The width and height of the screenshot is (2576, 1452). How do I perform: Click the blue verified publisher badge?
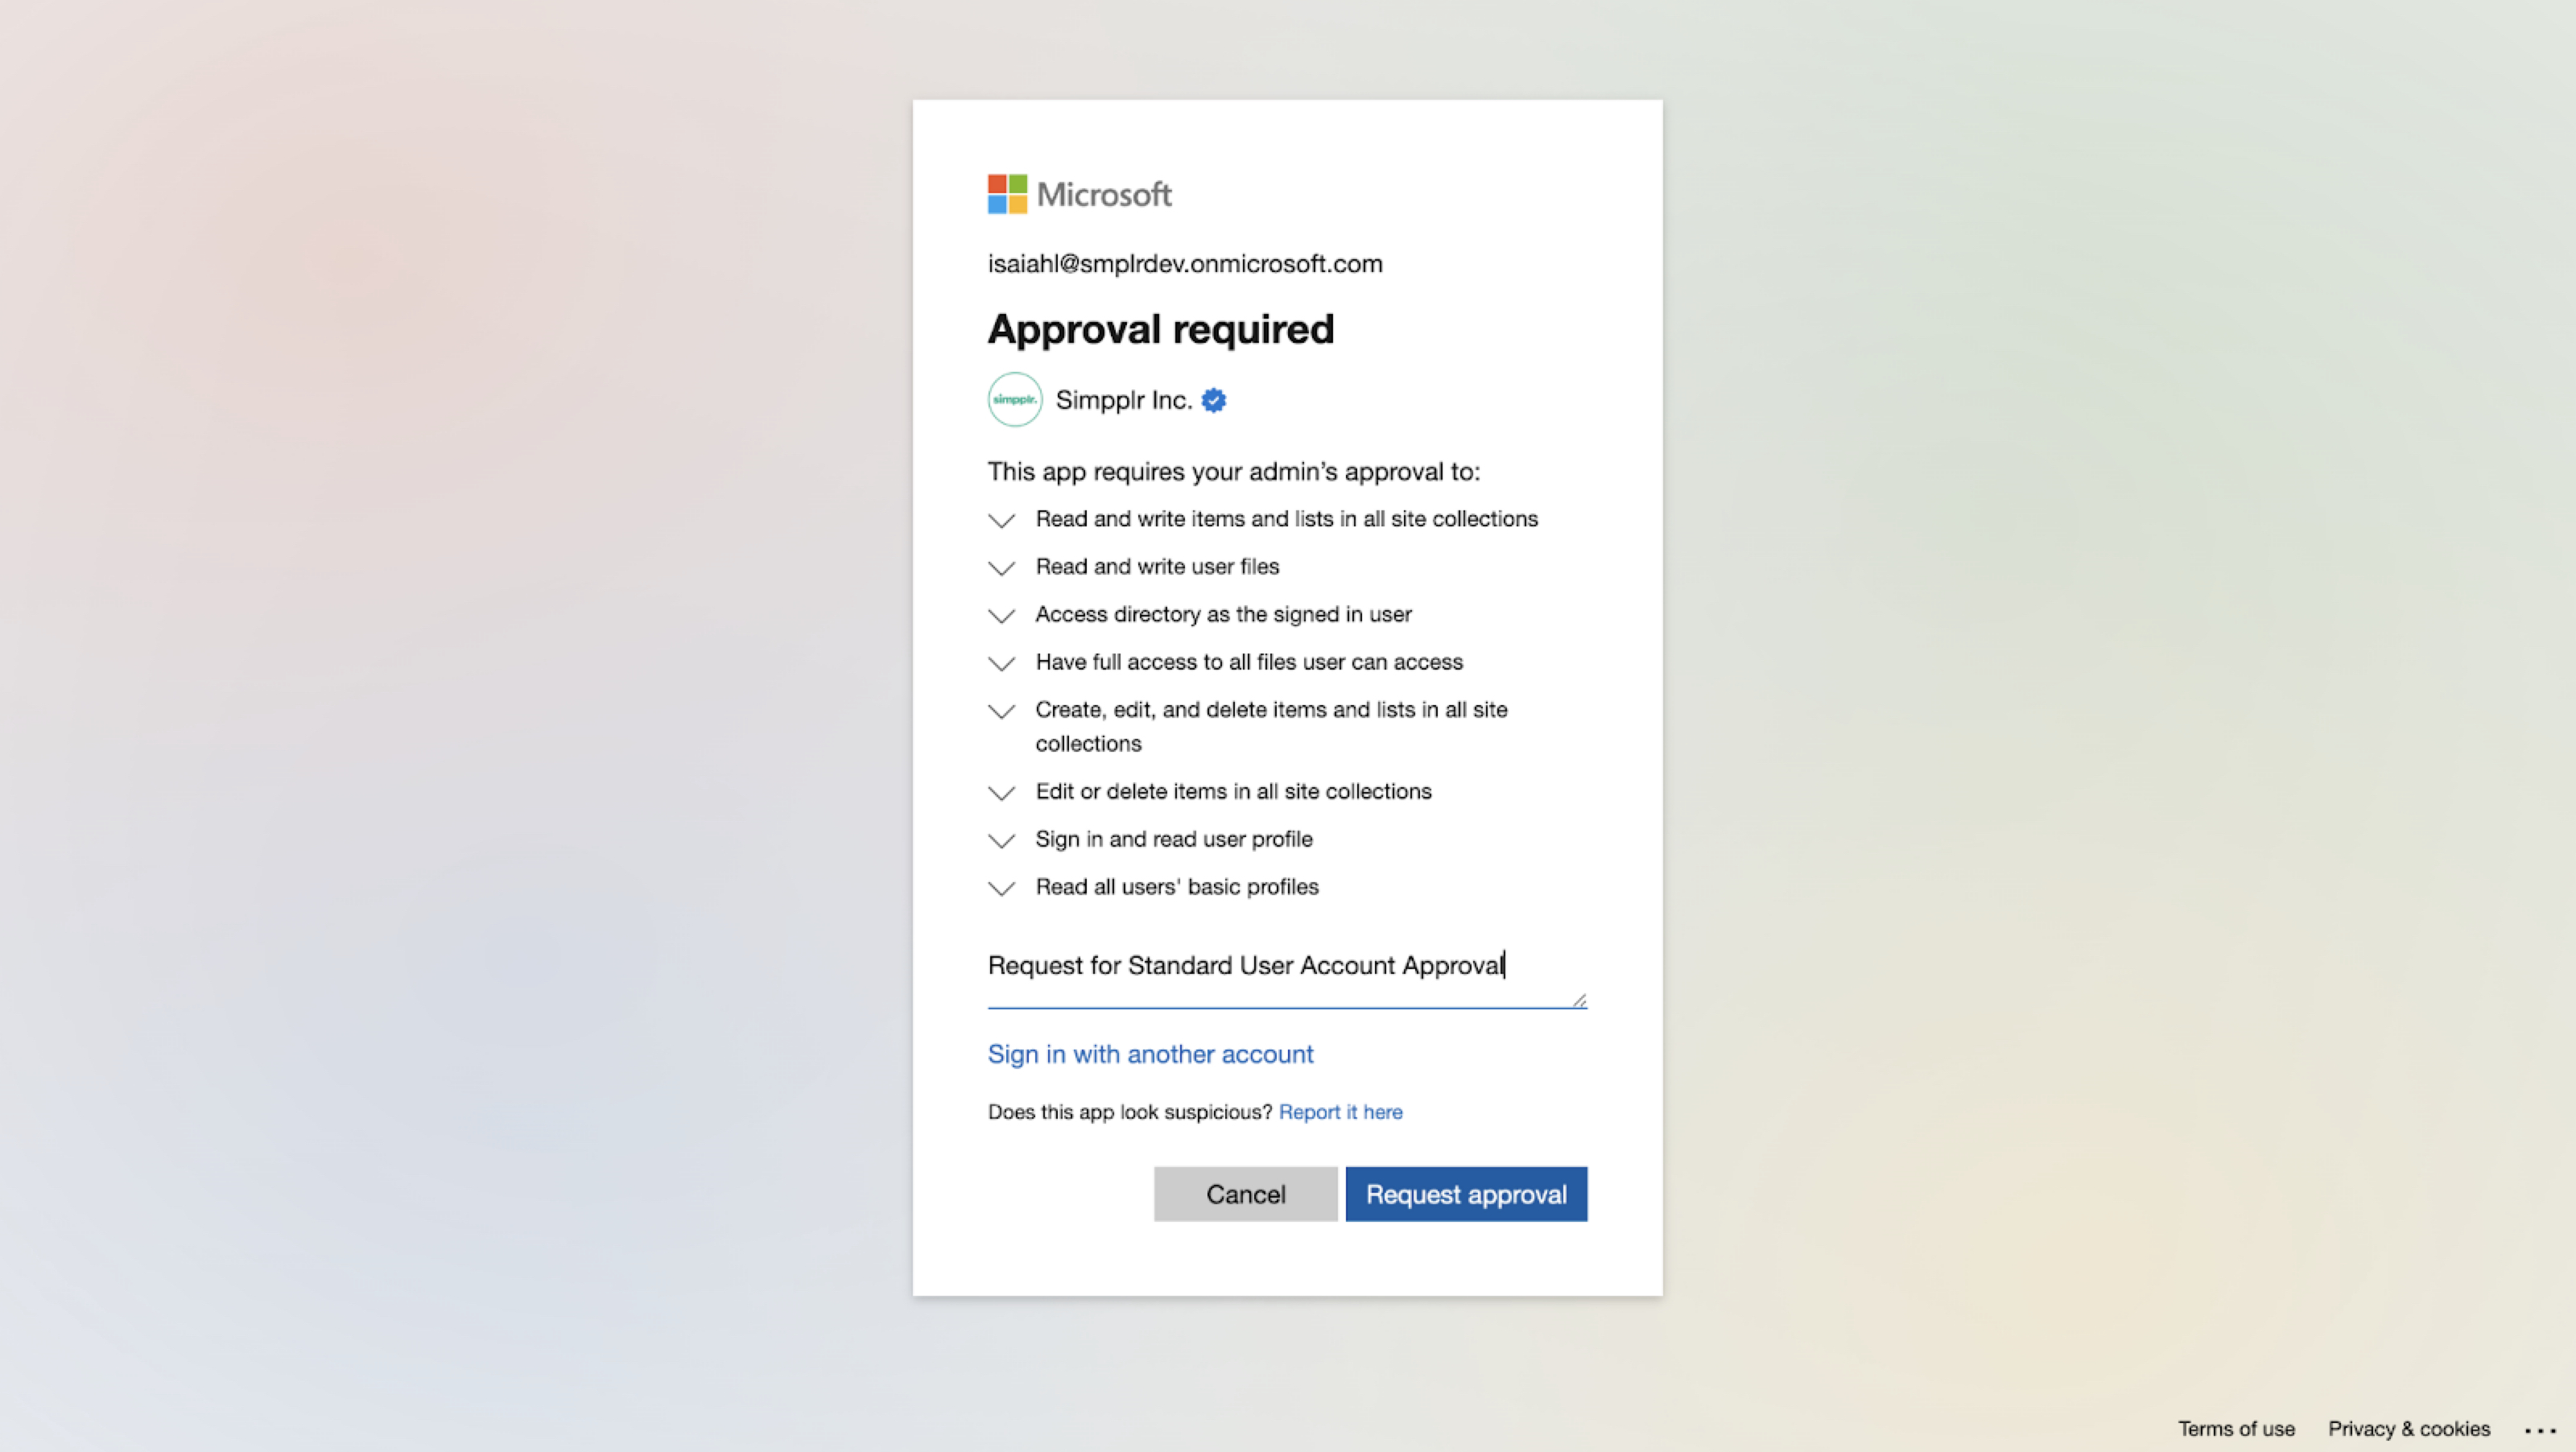click(1213, 400)
